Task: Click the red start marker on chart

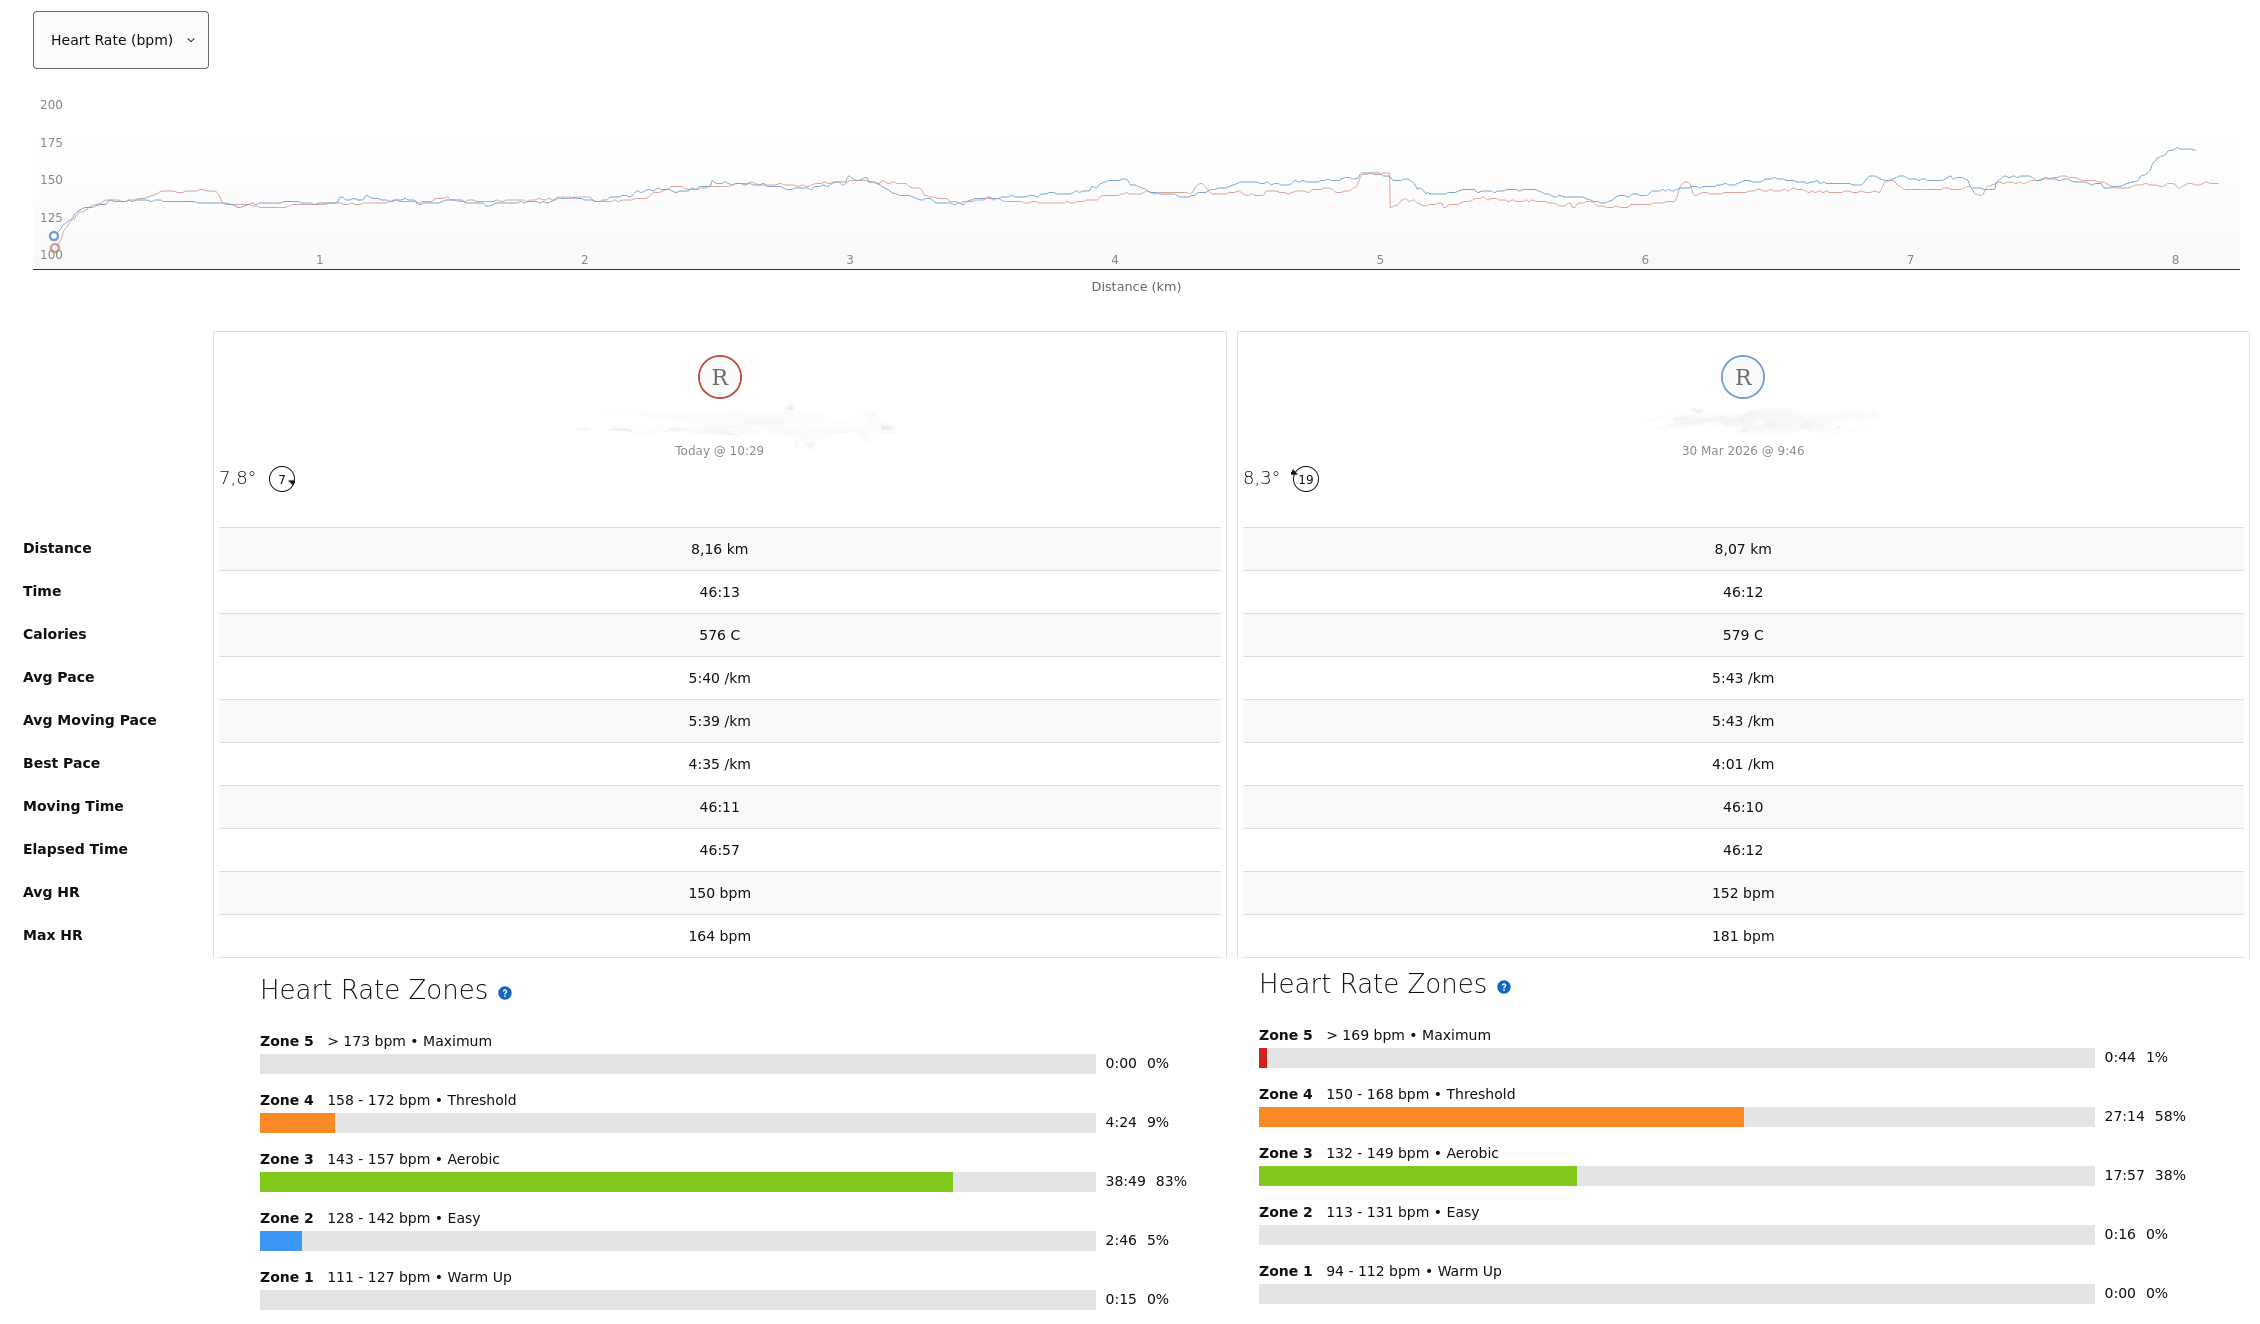Action: point(55,248)
